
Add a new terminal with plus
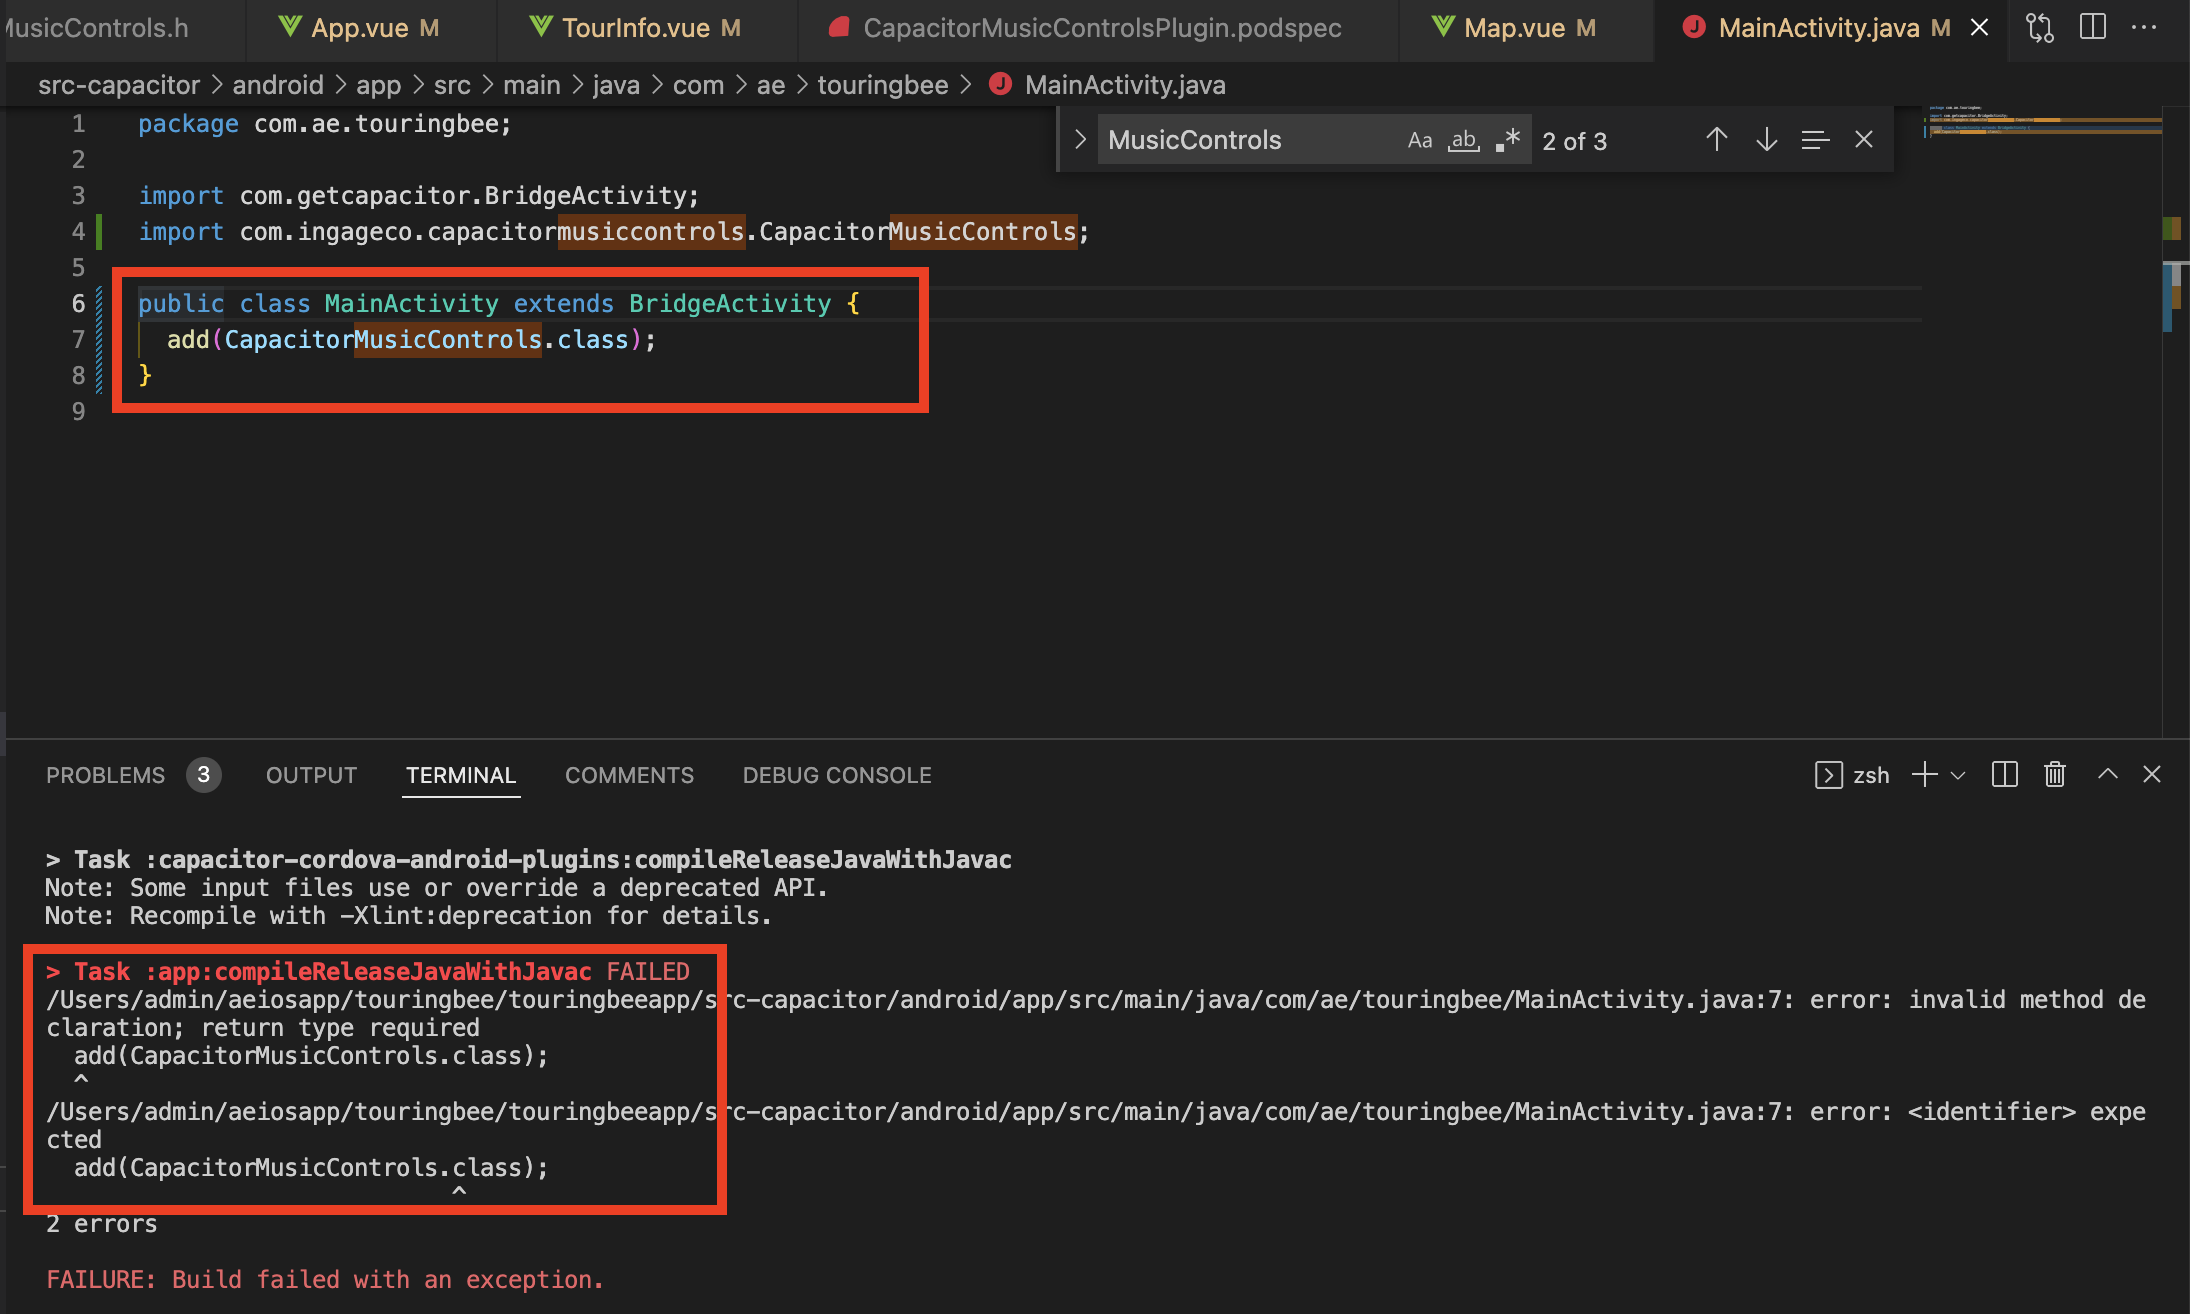[x=1923, y=775]
